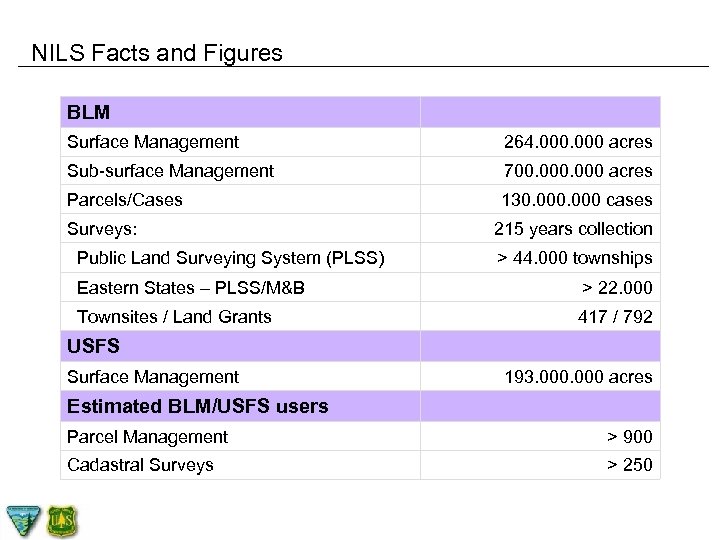Select the 'Parcel Management' label
The height and width of the screenshot is (540, 720).
click(147, 437)
